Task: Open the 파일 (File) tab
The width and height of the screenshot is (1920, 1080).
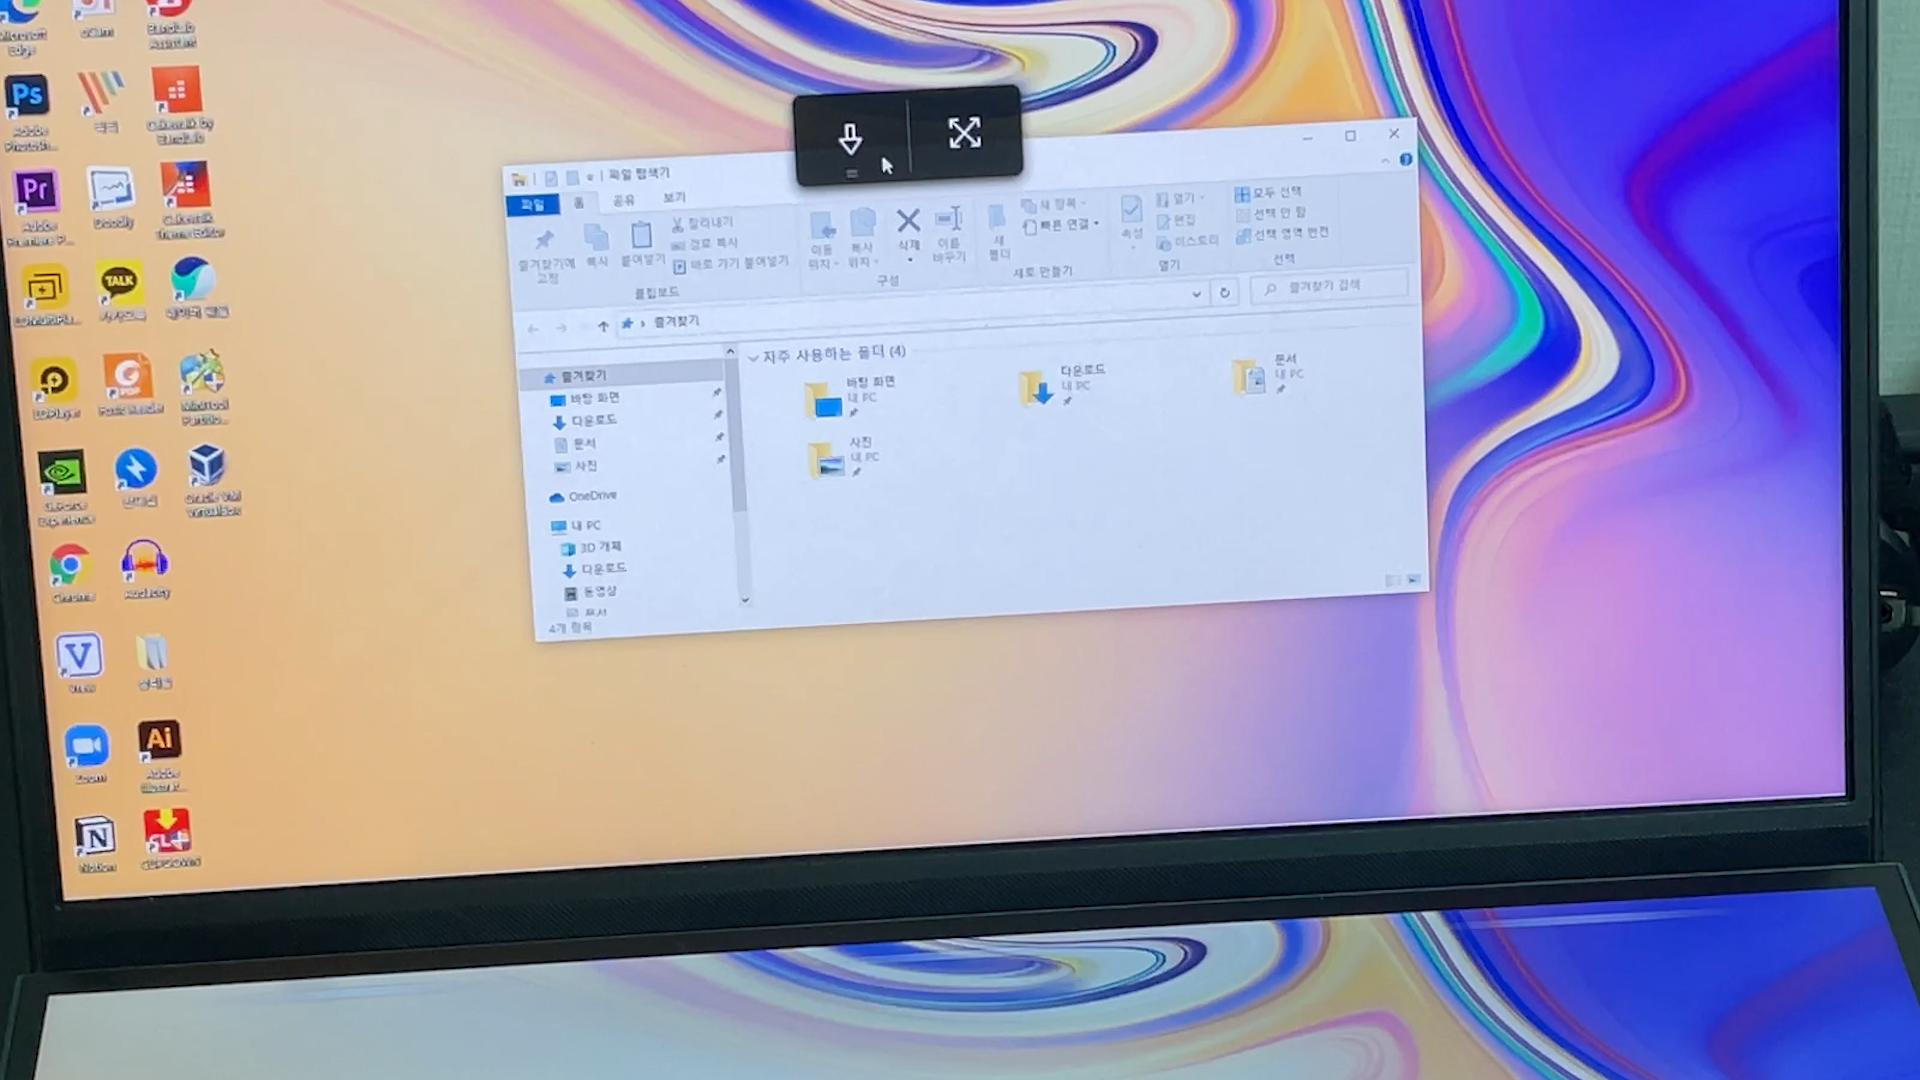Action: point(532,205)
